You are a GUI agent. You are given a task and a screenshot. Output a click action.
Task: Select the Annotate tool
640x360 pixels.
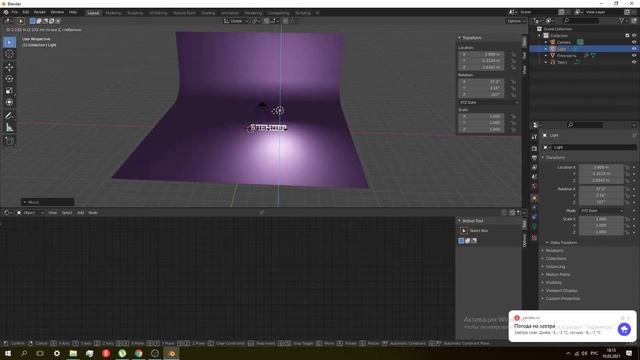point(9,116)
